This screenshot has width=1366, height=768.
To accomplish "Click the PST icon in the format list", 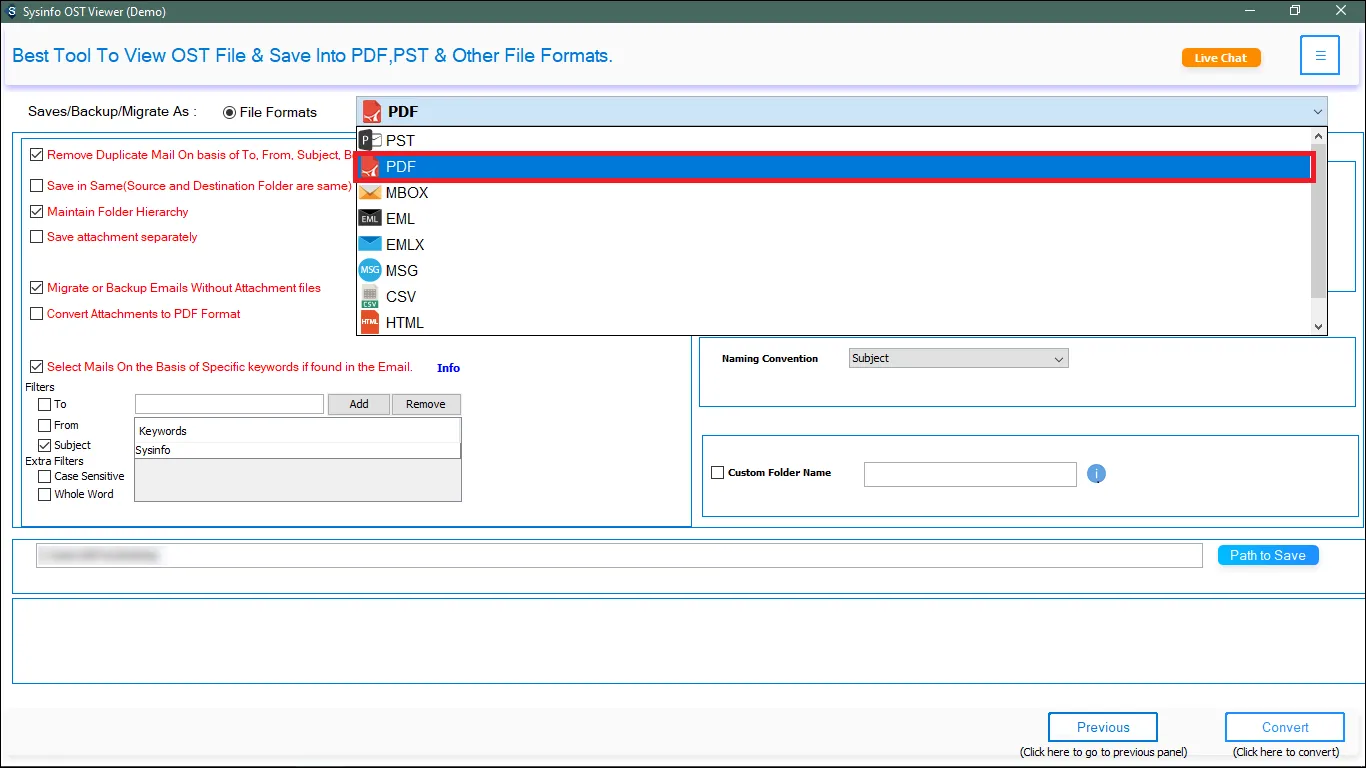I will click(x=370, y=141).
